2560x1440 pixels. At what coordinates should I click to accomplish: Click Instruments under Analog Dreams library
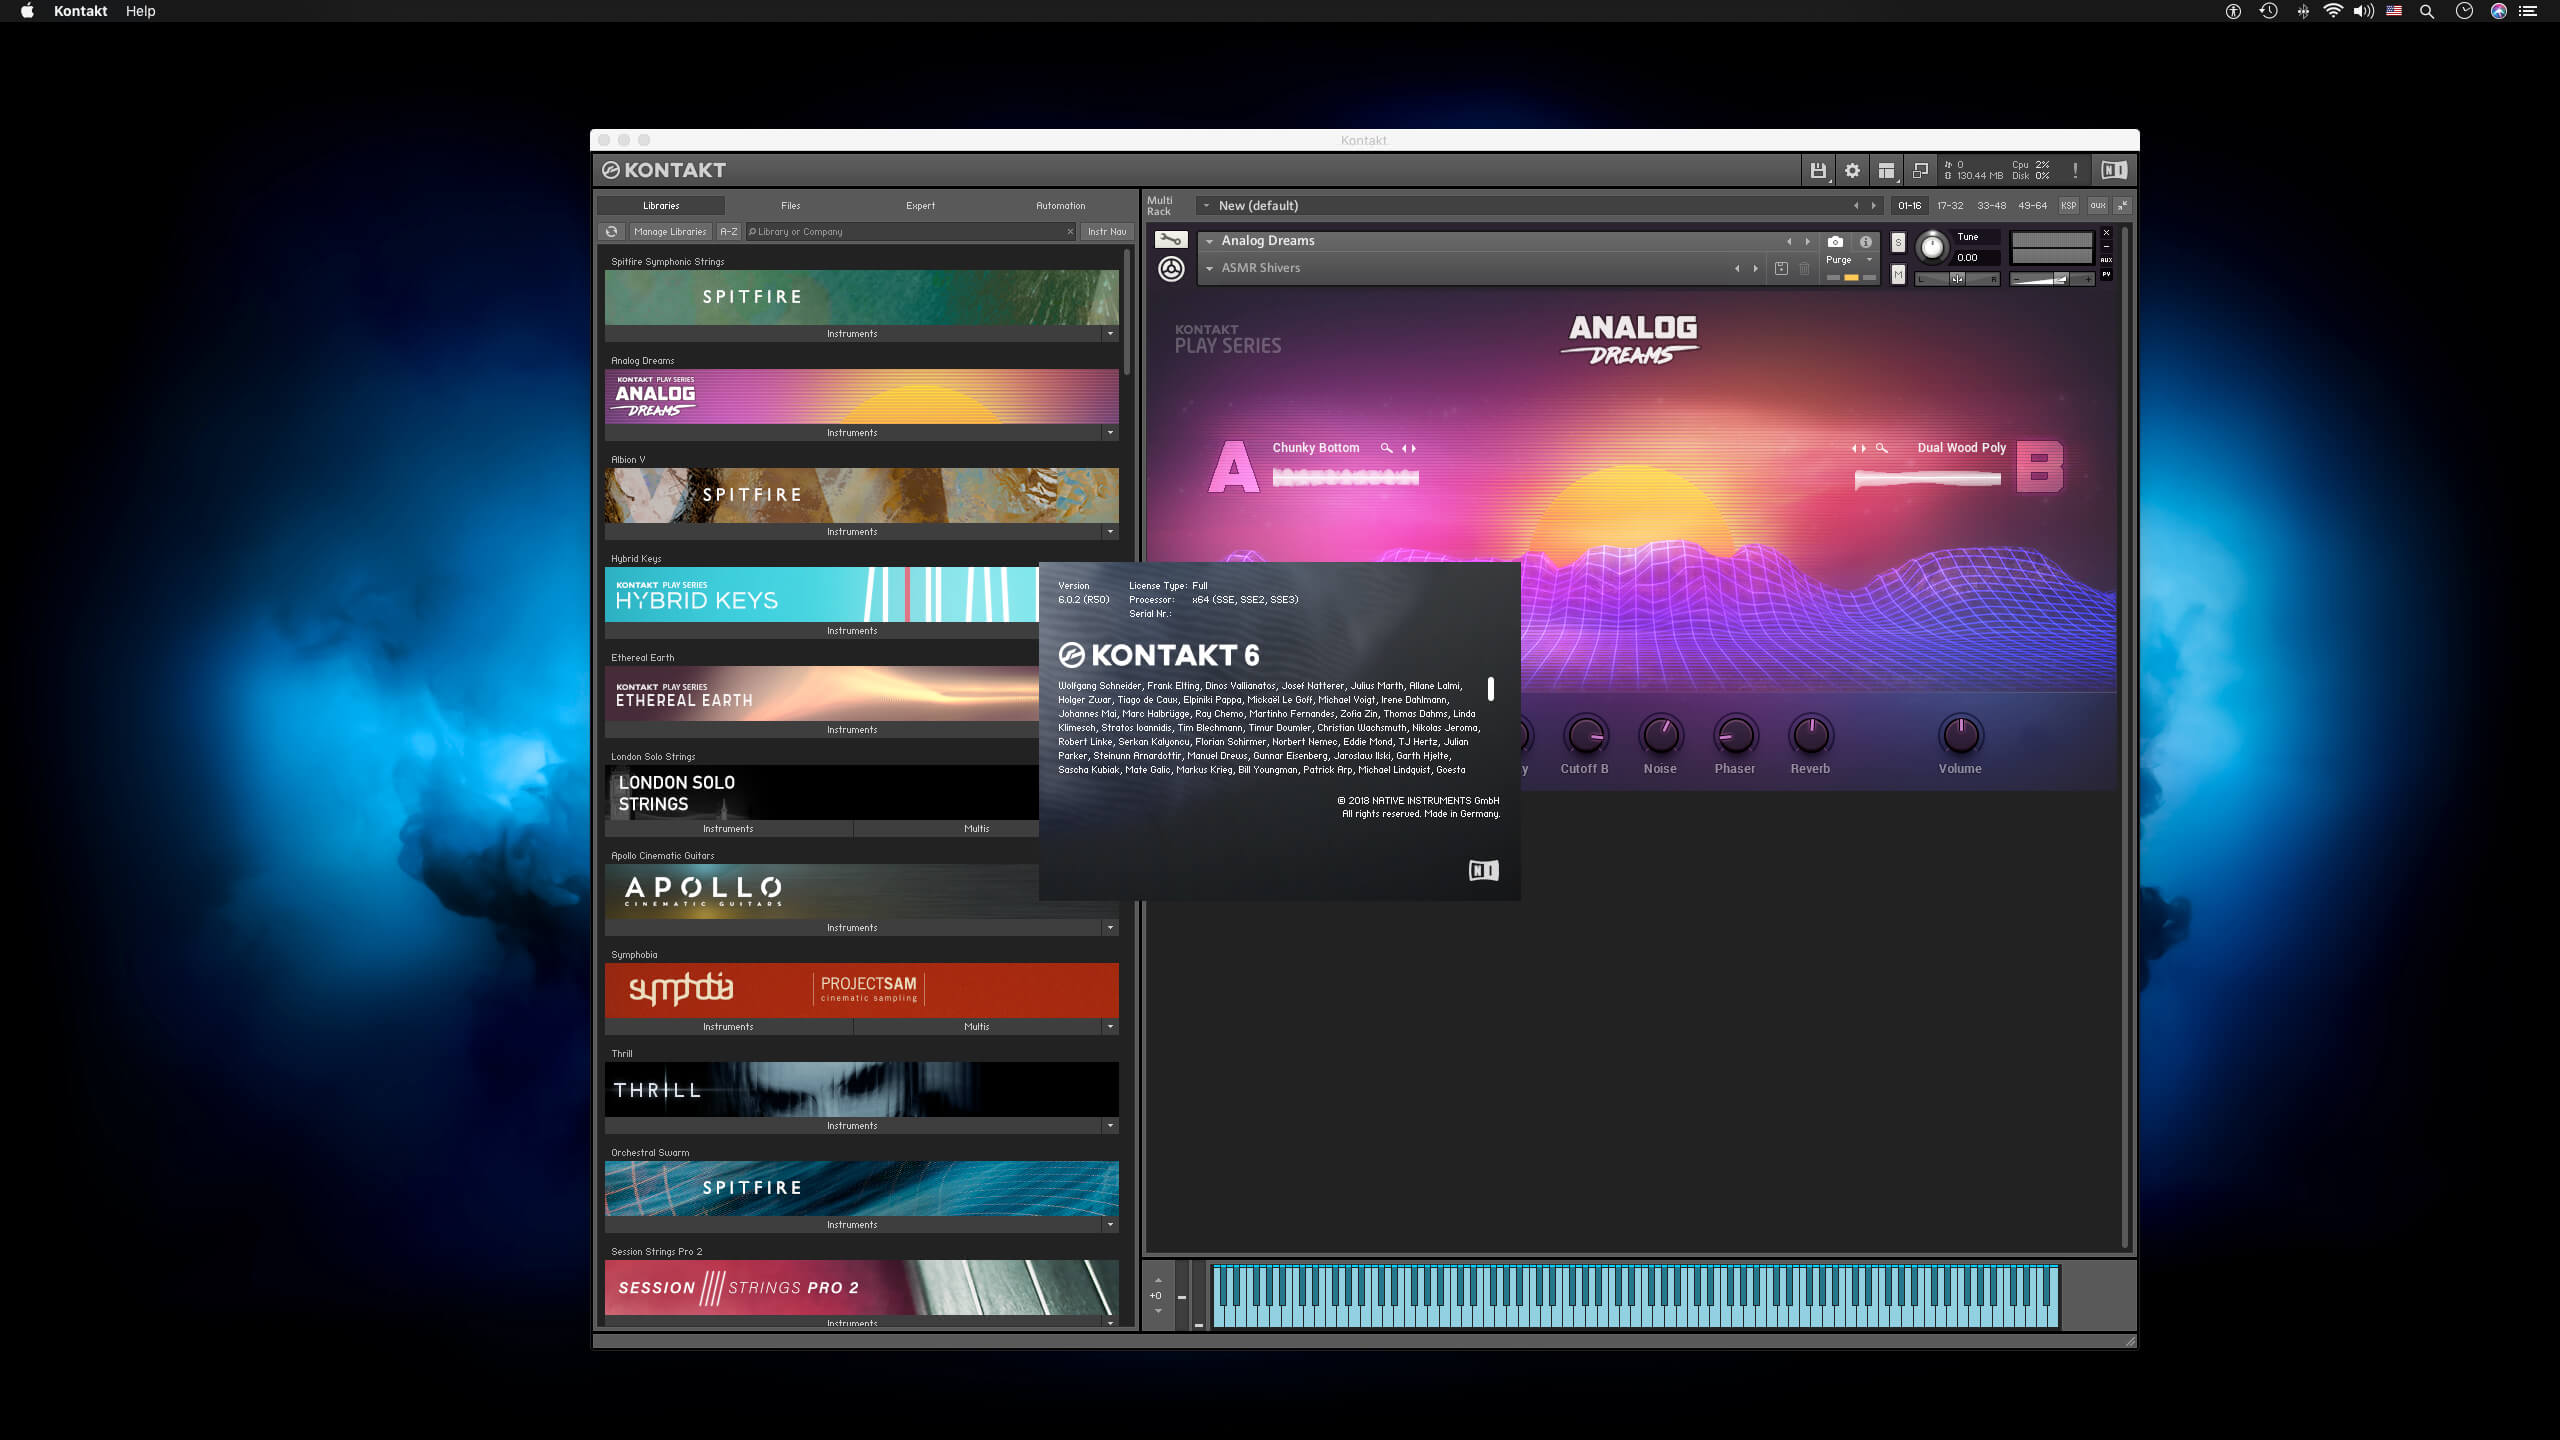pos(852,433)
